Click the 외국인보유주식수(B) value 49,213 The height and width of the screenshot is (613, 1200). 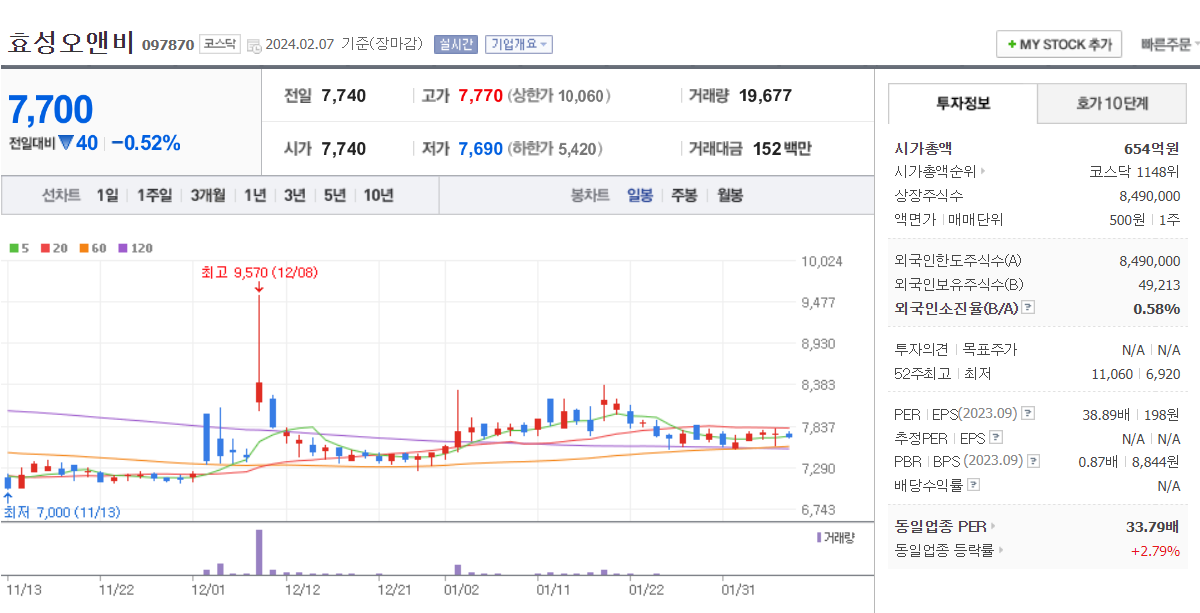pos(1159,284)
